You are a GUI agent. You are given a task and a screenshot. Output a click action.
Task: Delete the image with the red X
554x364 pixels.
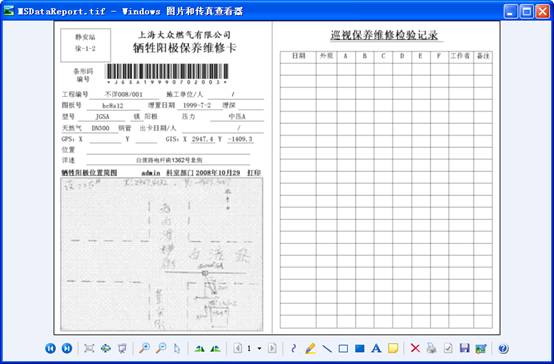point(415,348)
